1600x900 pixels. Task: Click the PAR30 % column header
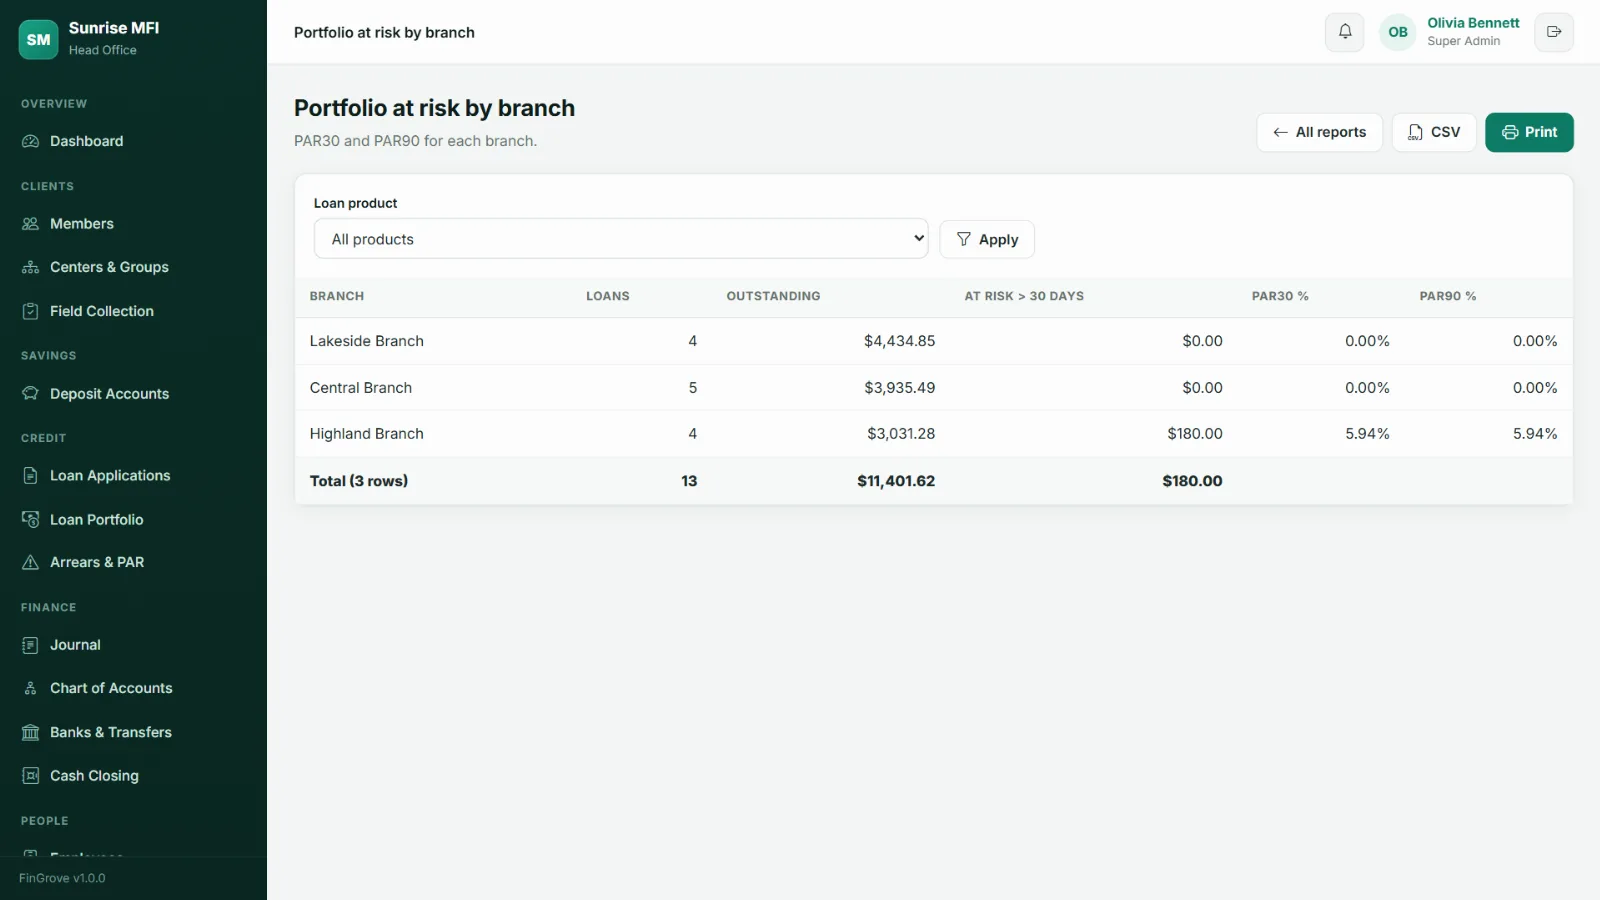[1280, 296]
